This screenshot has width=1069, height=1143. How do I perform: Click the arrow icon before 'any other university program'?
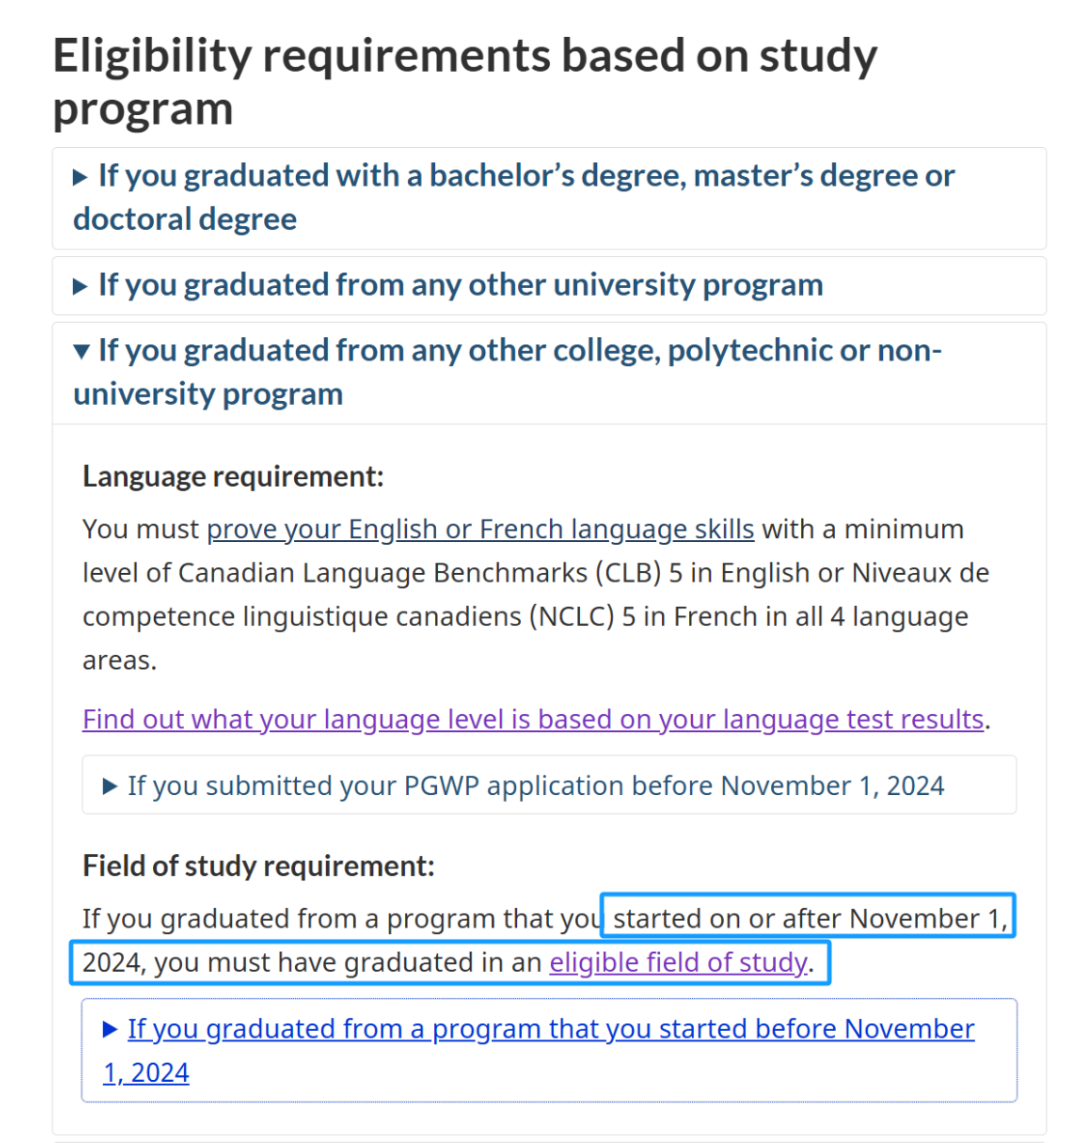click(x=81, y=287)
